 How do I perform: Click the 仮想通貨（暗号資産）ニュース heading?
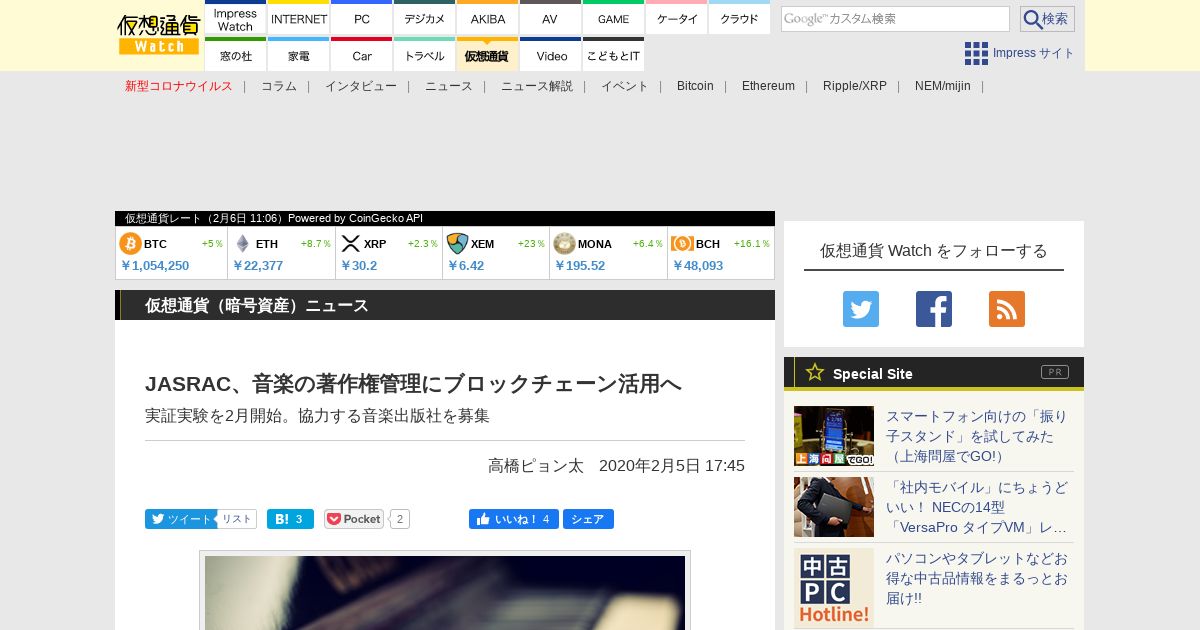(257, 305)
